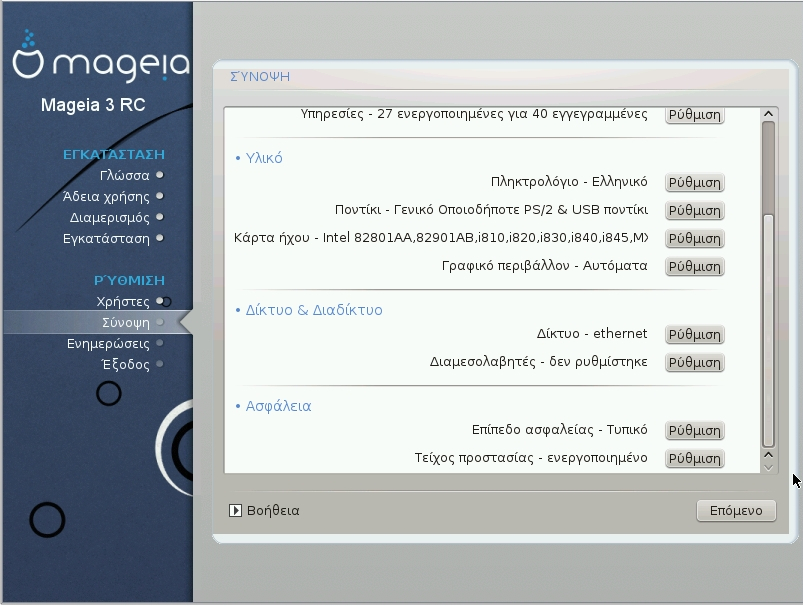
Task: Open Ρύθμιση for Διαμεσολαβητές
Action: [x=694, y=363]
